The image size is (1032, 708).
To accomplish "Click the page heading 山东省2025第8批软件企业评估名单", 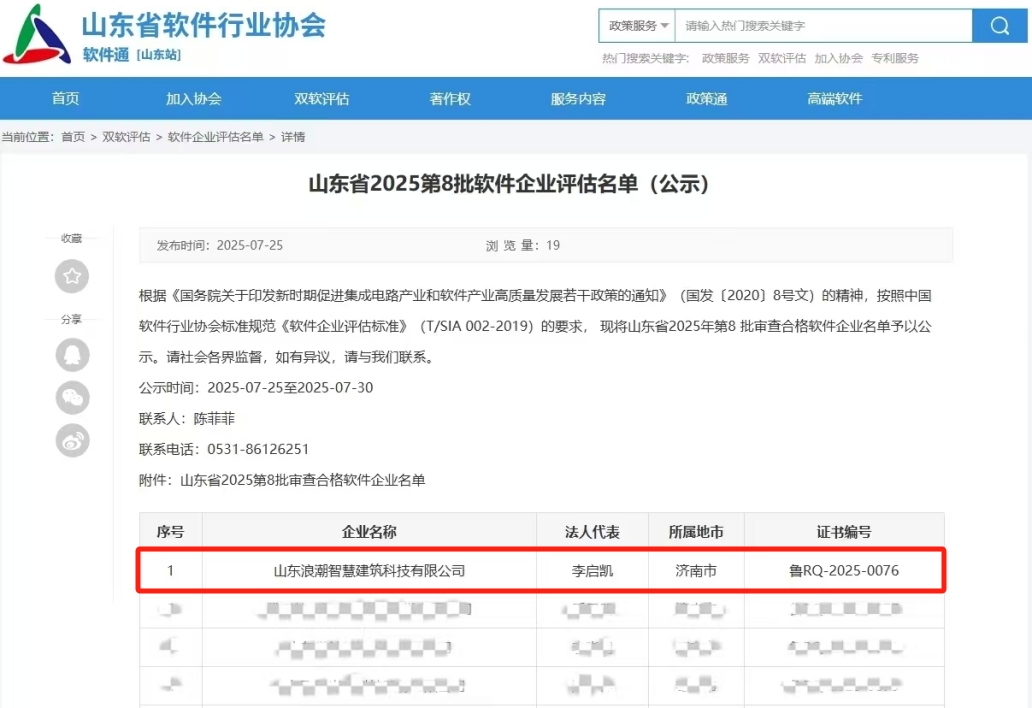I will click(x=508, y=184).
